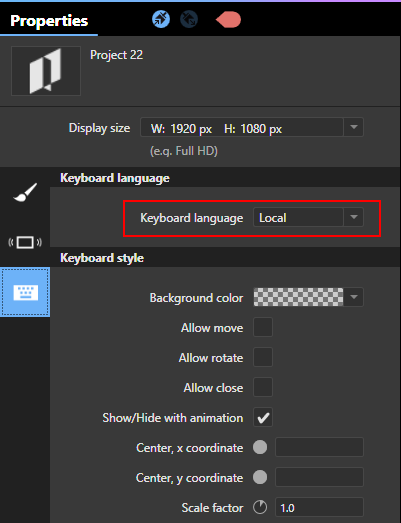Click the Scale factor dial icon
The width and height of the screenshot is (401, 523).
point(260,507)
